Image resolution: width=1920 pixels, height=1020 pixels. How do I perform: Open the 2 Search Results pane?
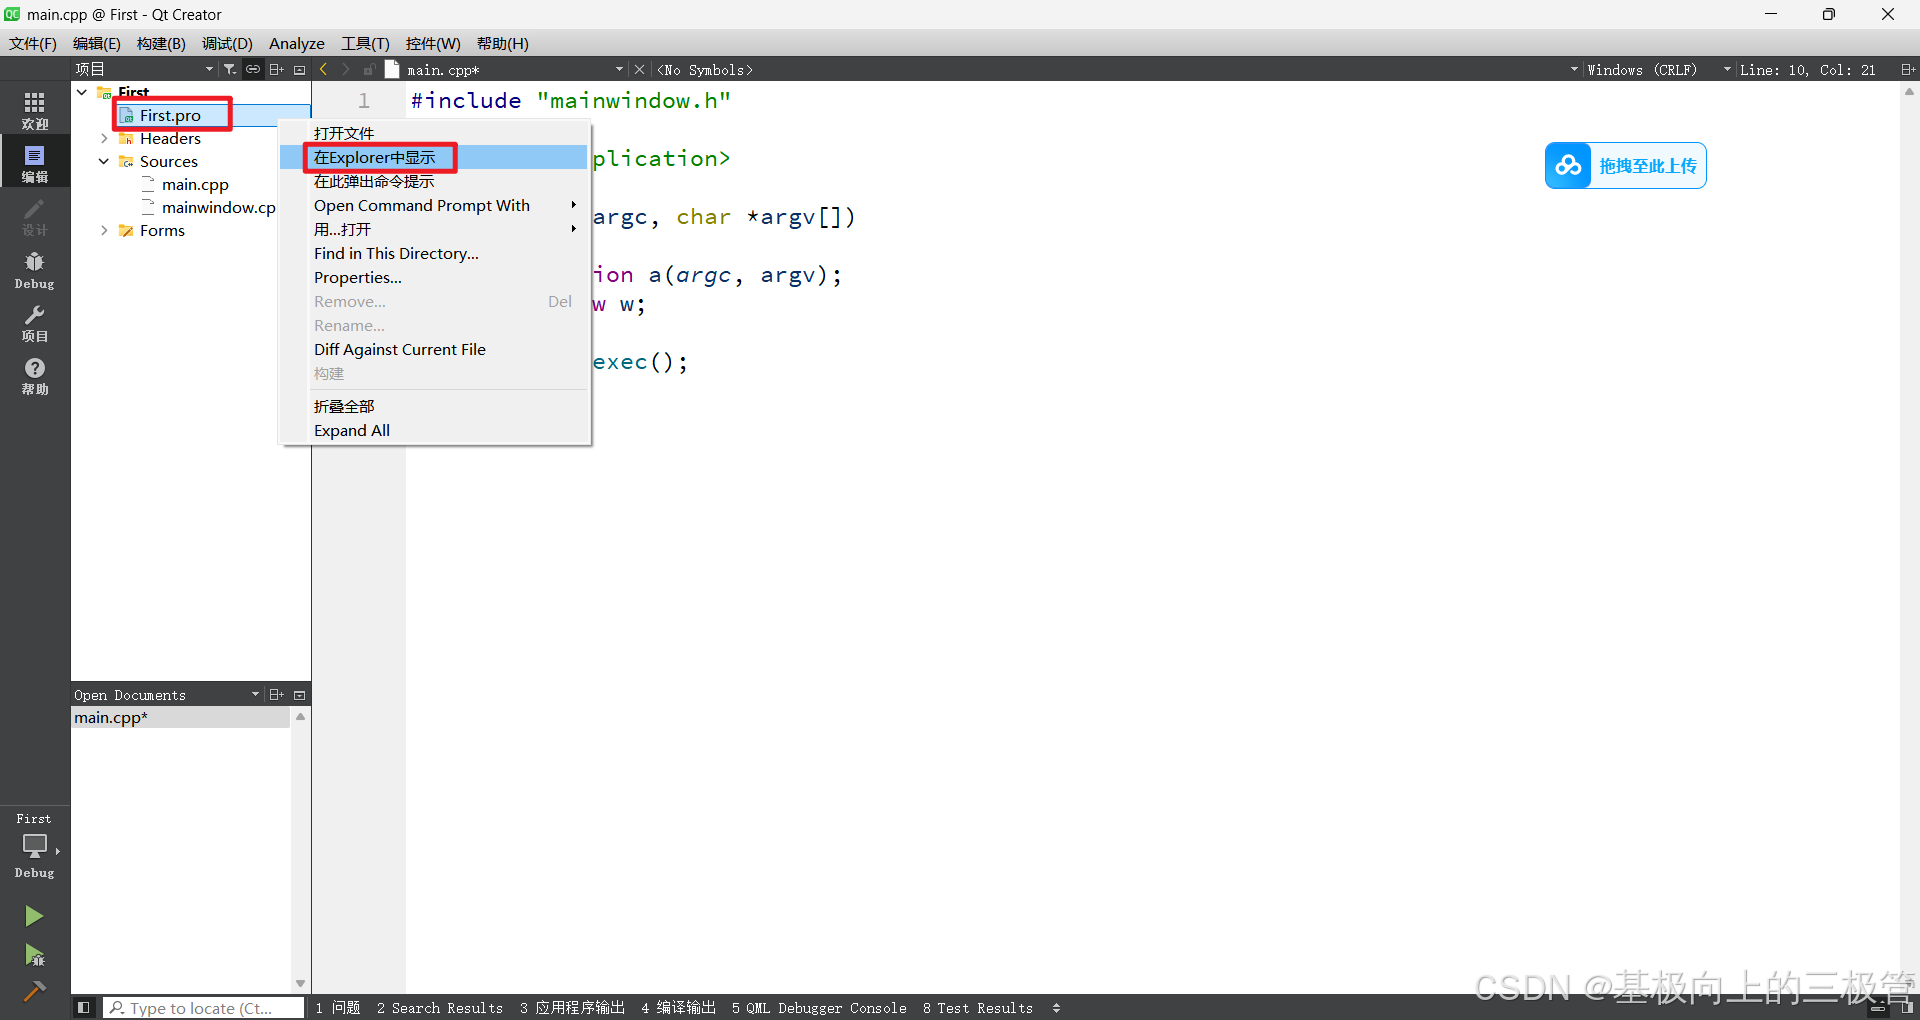click(x=440, y=1007)
